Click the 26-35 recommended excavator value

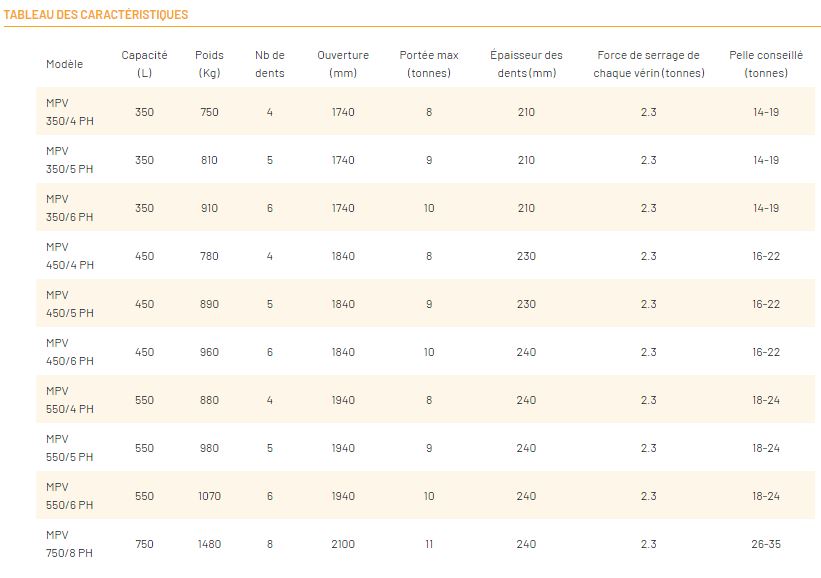766,544
